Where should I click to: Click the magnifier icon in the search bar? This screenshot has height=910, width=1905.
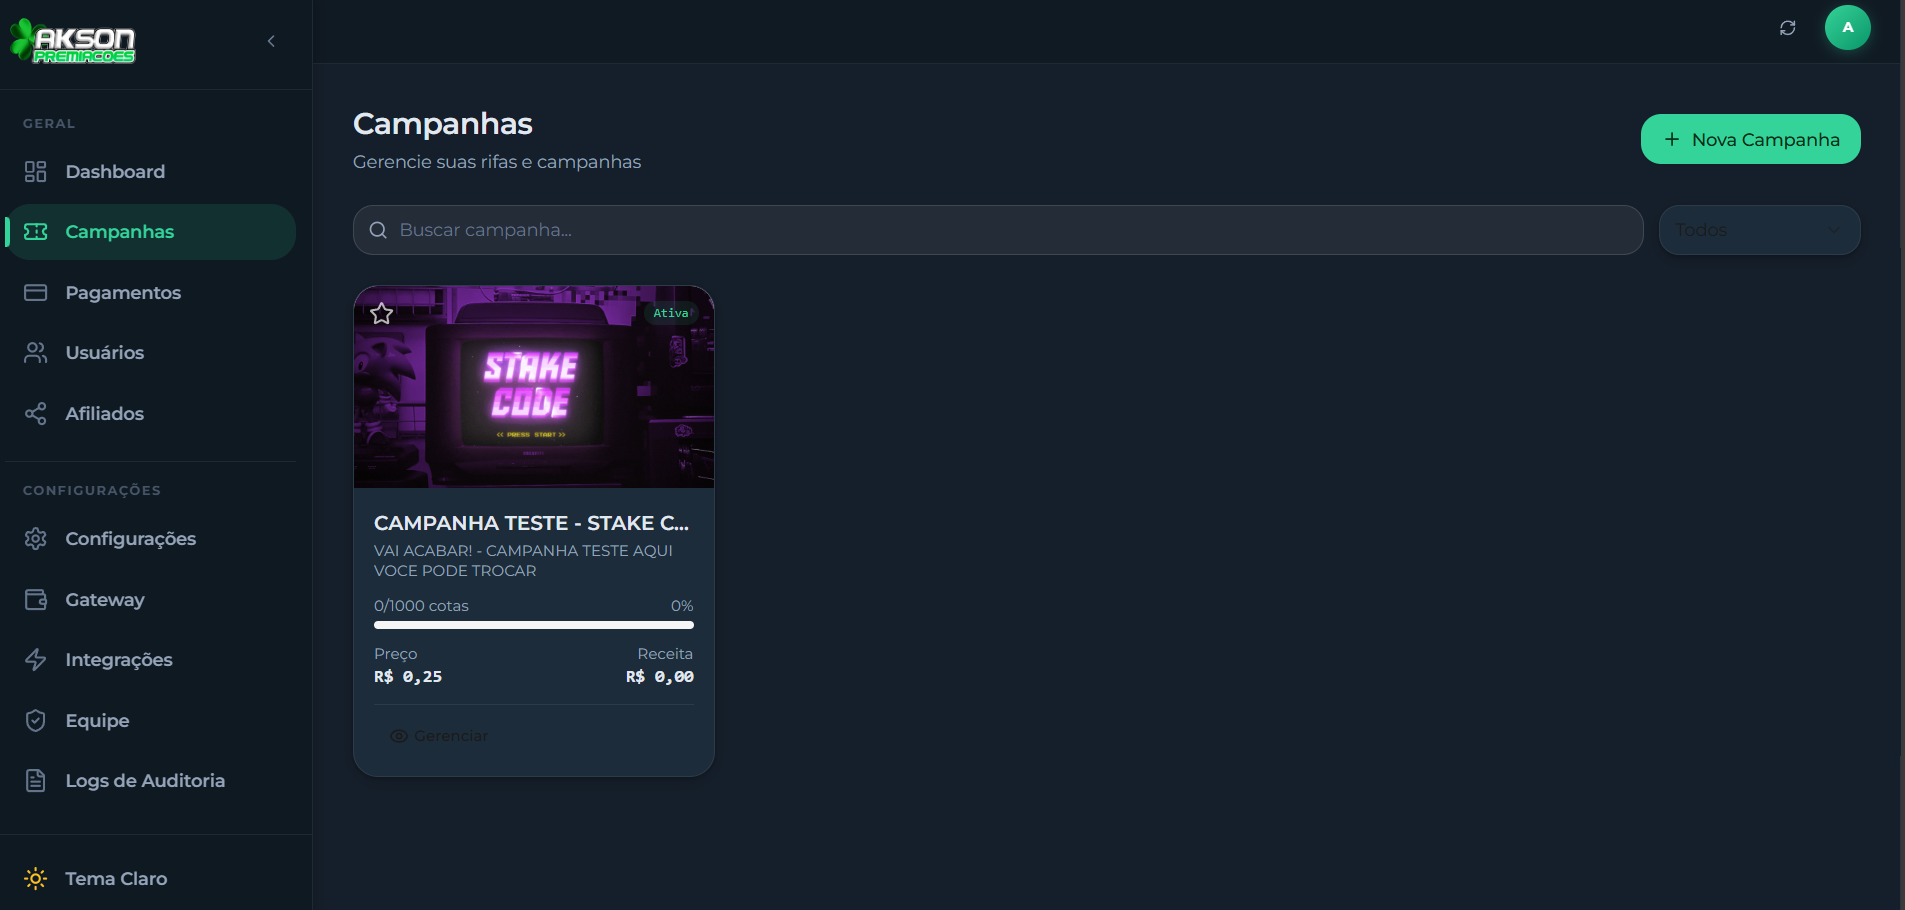pyautogui.click(x=378, y=230)
